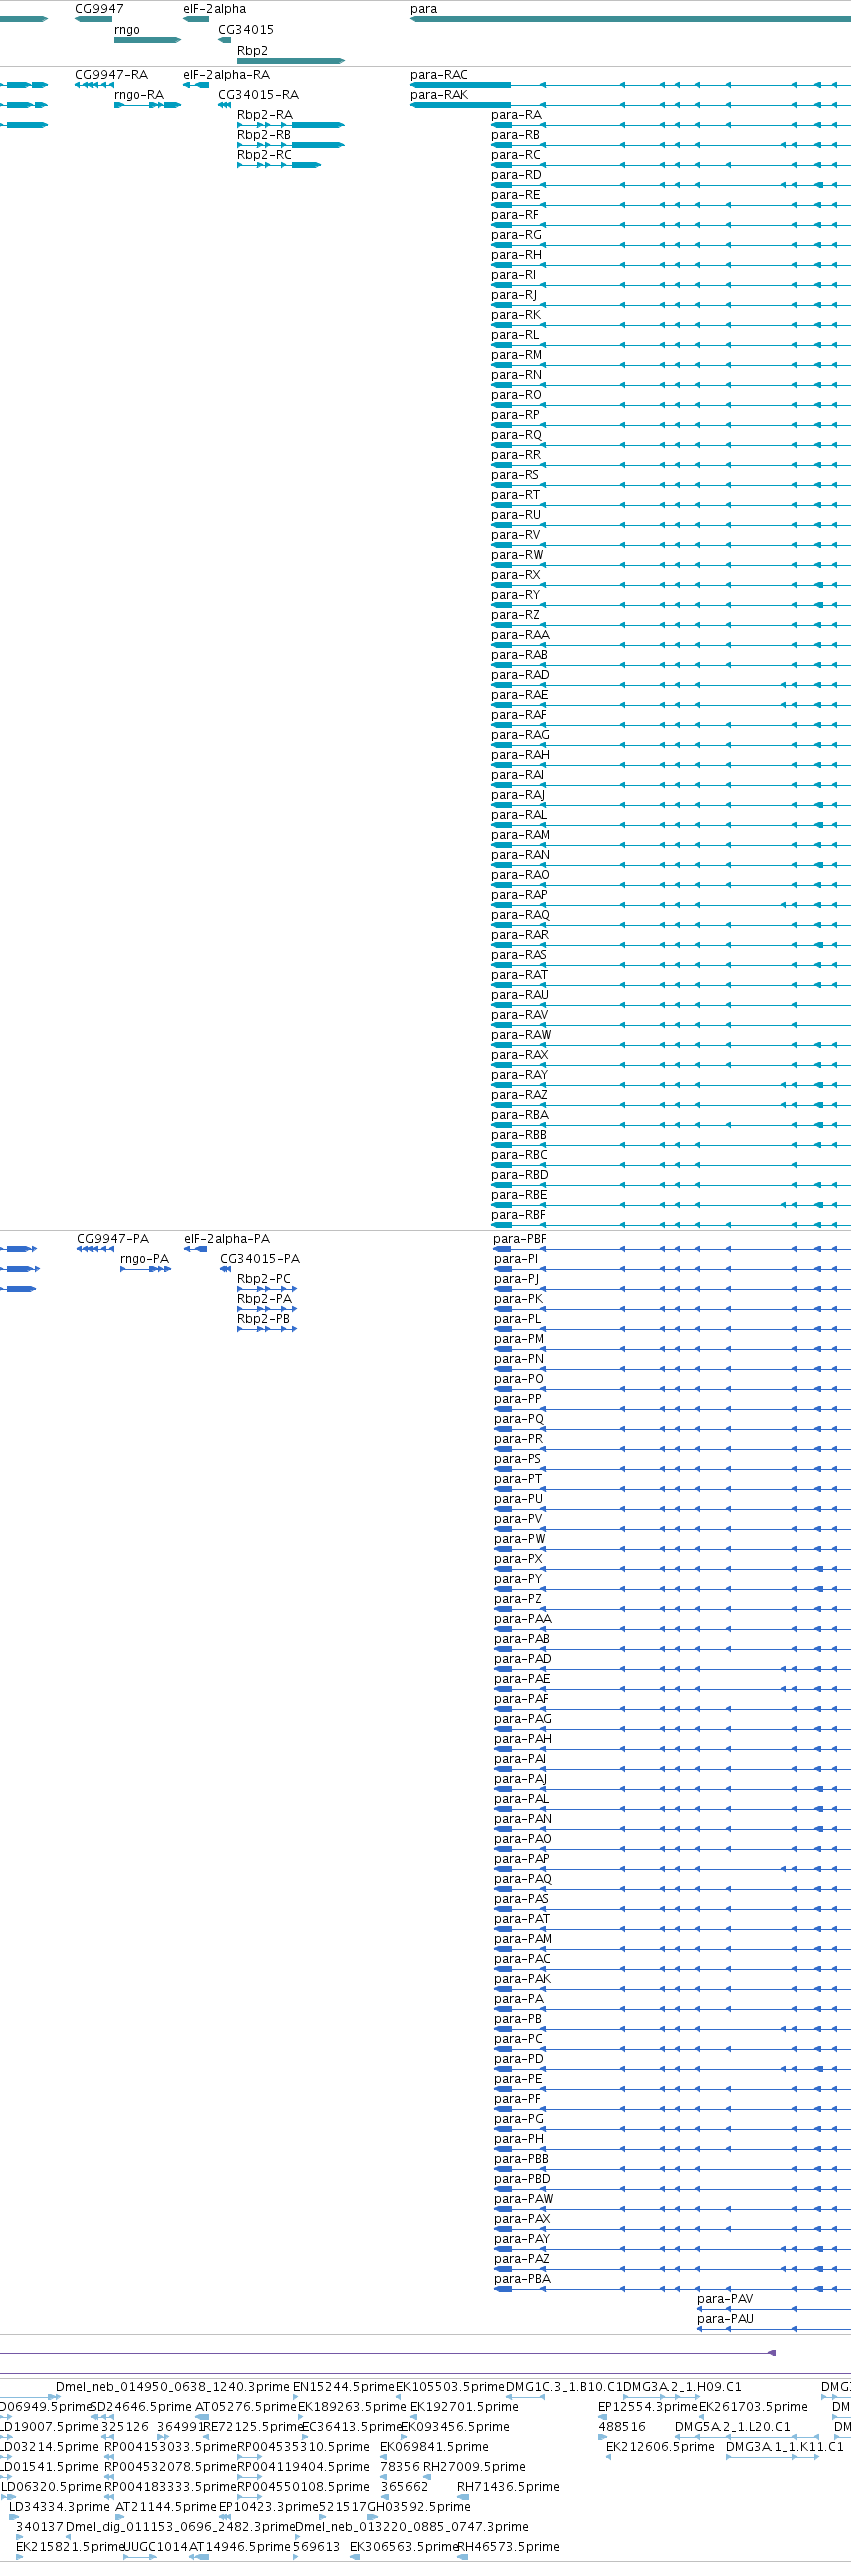851x2562 pixels.
Task: Click CDS label para-PAV
Action: pyautogui.click(x=725, y=2299)
